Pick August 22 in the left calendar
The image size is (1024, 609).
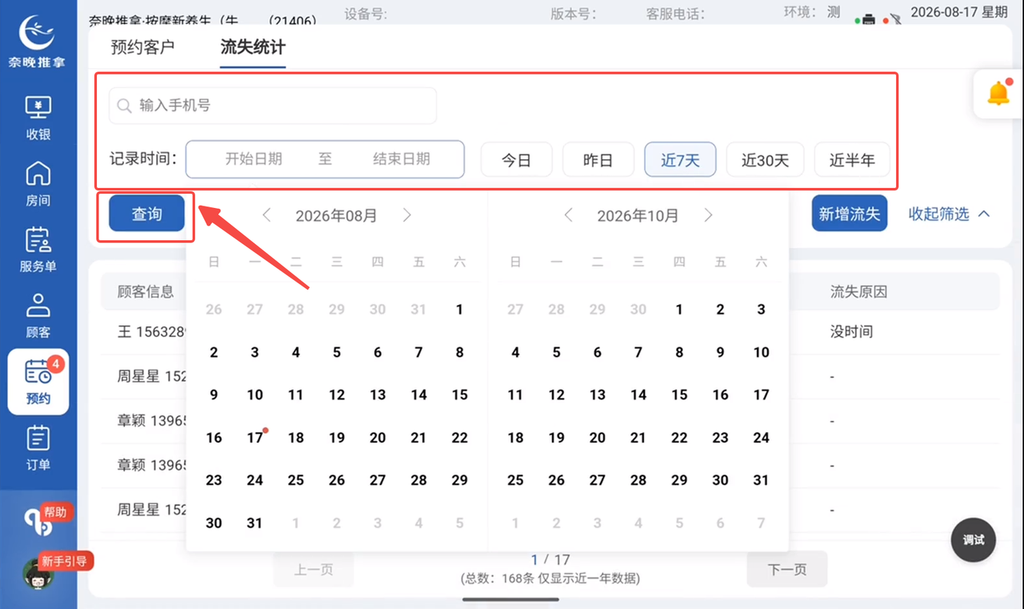click(x=460, y=437)
